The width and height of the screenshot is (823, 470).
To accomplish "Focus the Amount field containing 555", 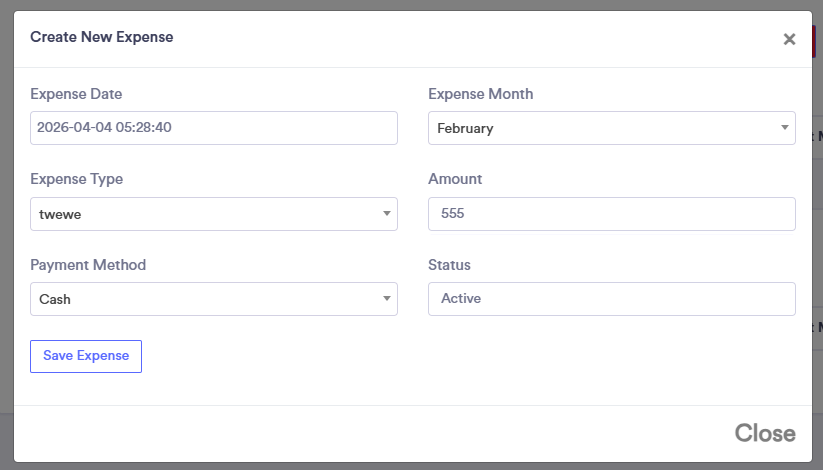I will tap(611, 214).
